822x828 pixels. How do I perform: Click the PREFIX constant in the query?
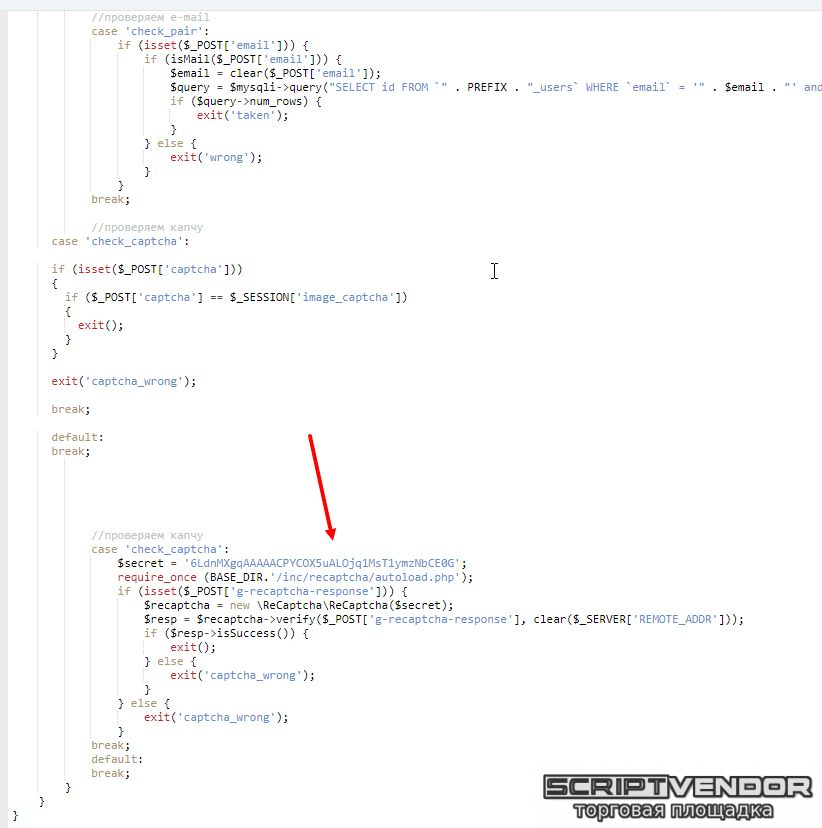pos(487,87)
